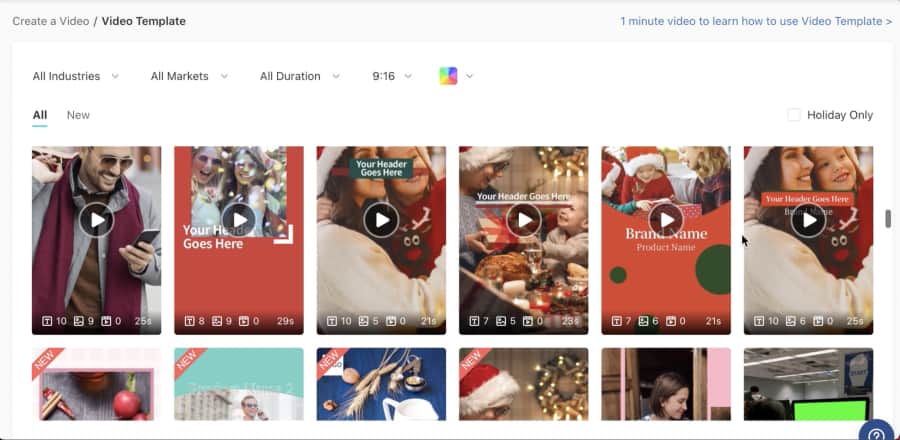Enable the Holiday Only checkbox
The width and height of the screenshot is (900, 440).
coord(794,115)
